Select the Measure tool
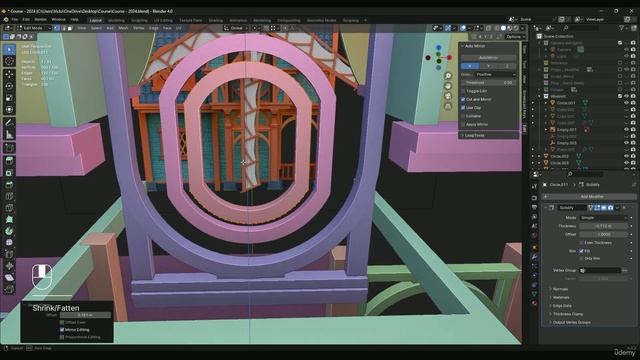 point(9,134)
